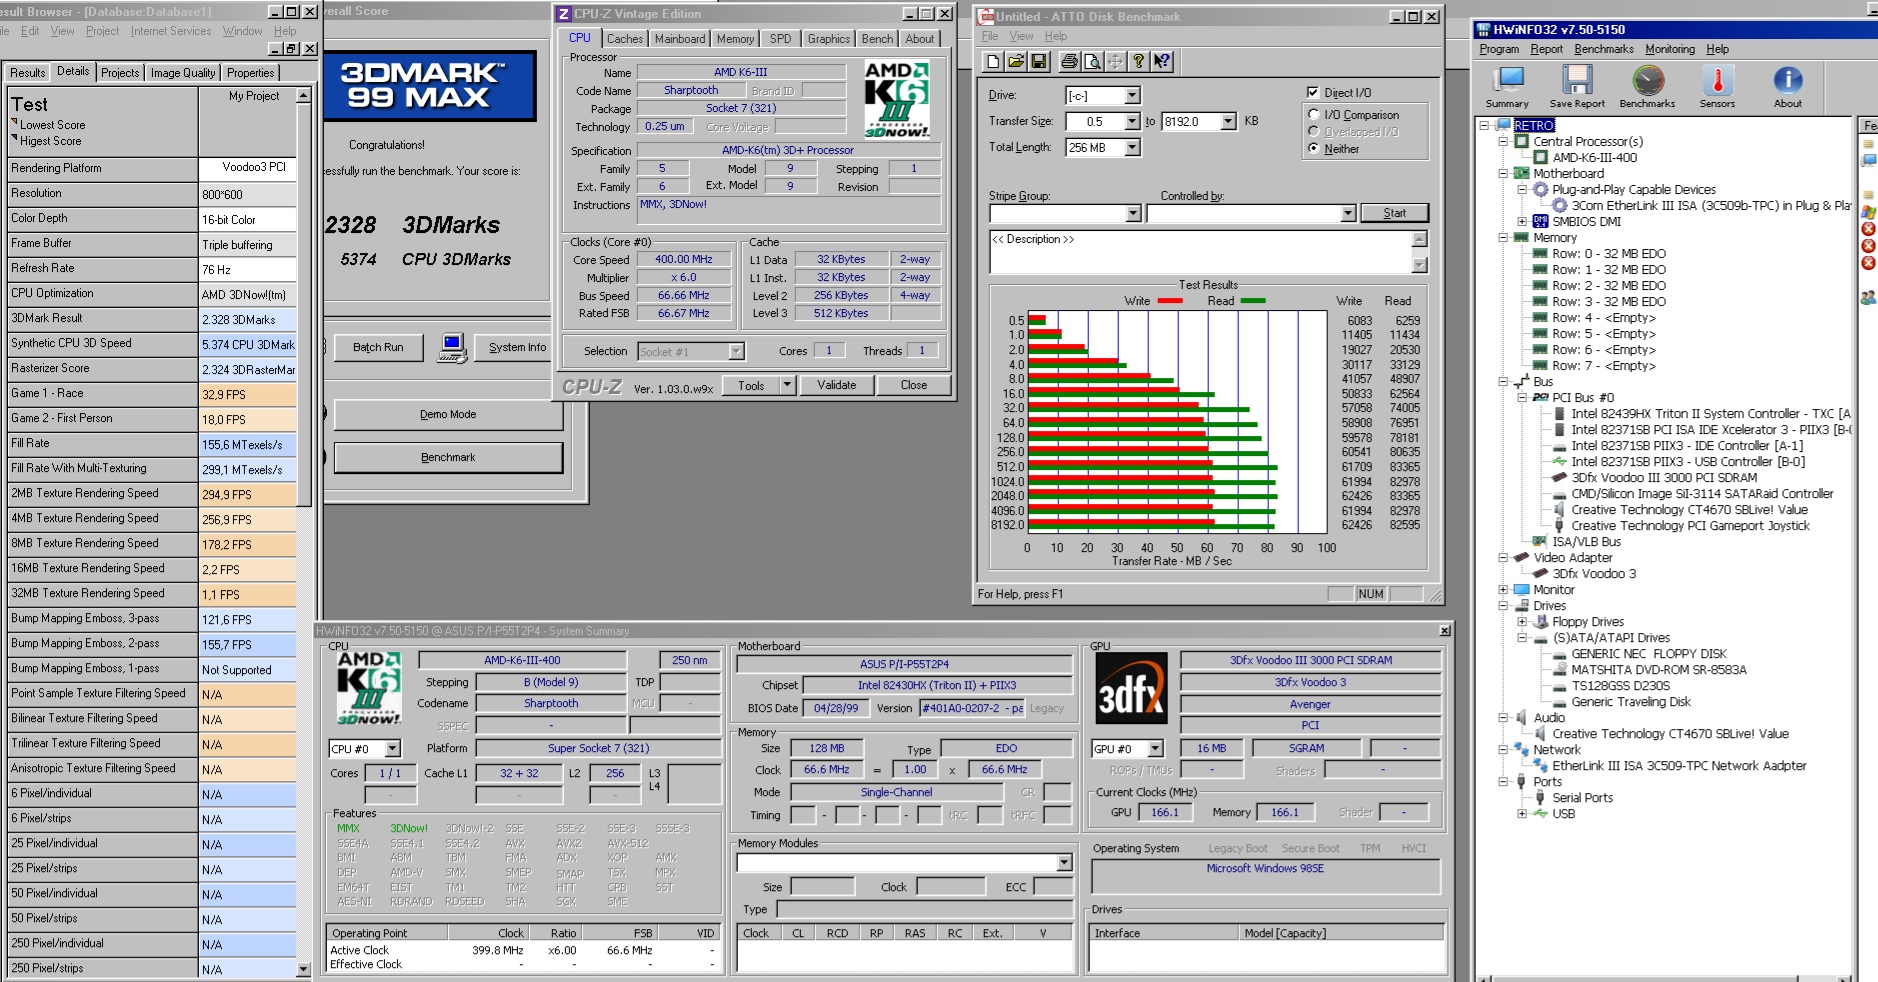The width and height of the screenshot is (1878, 982).
Task: Open the Stripe Group dropdown
Action: [x=1133, y=214]
